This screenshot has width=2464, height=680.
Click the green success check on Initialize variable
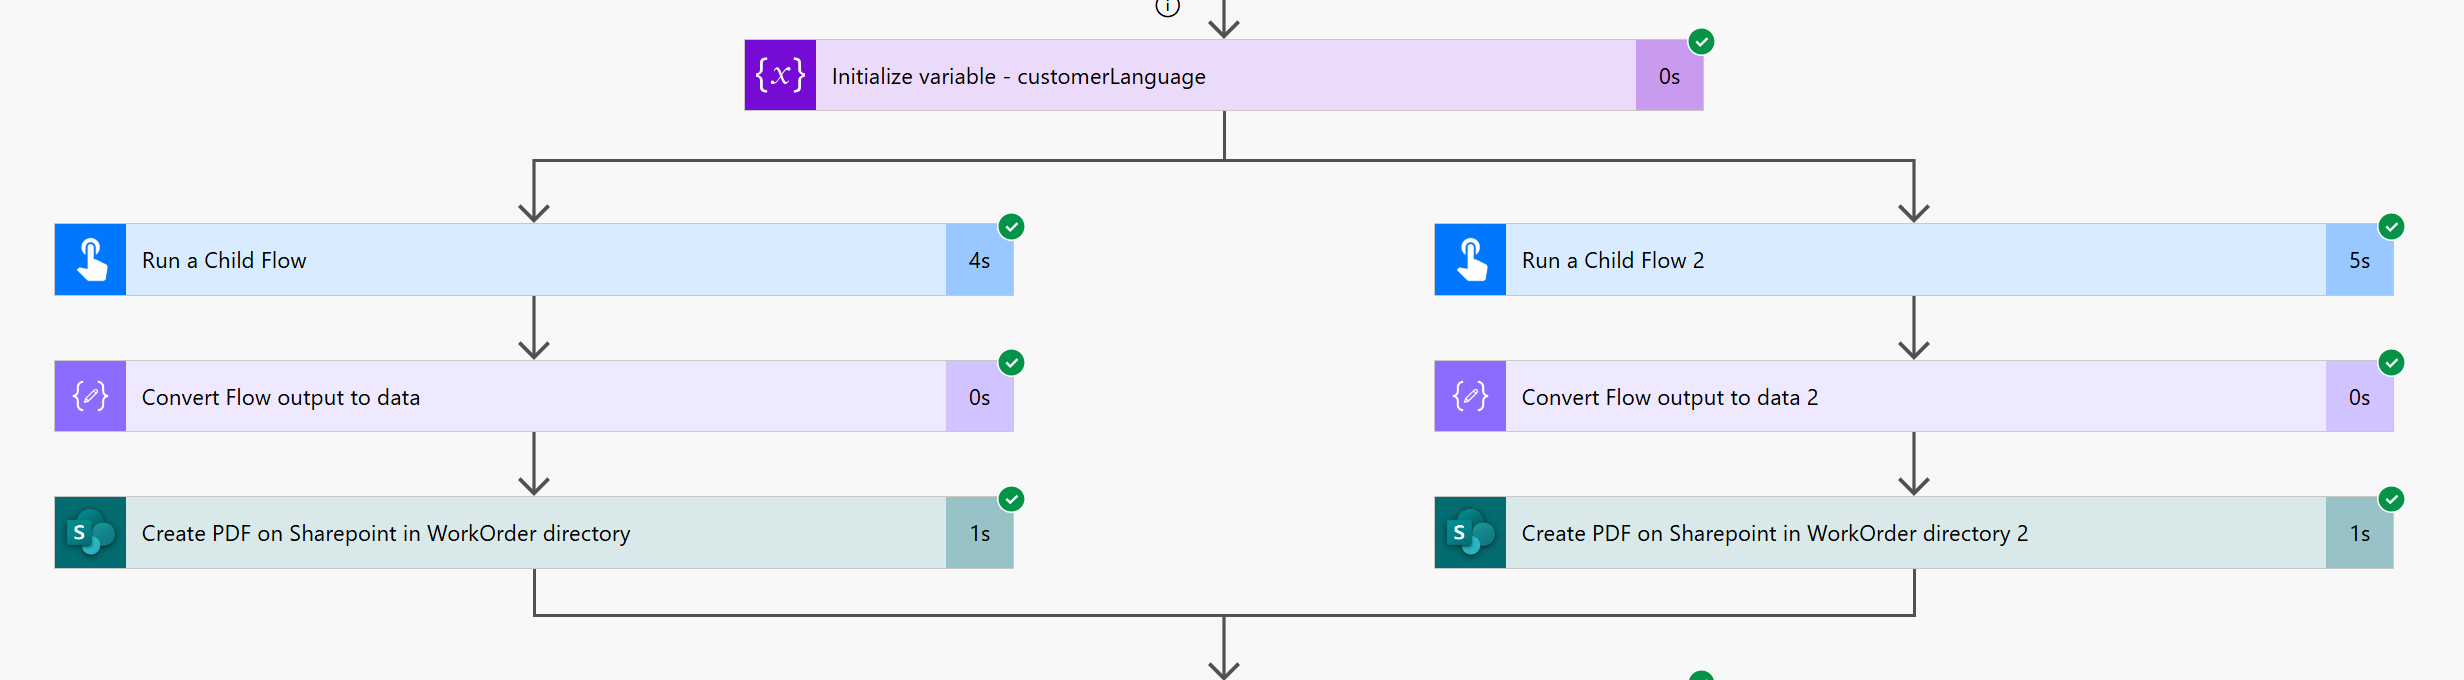coord(1701,41)
